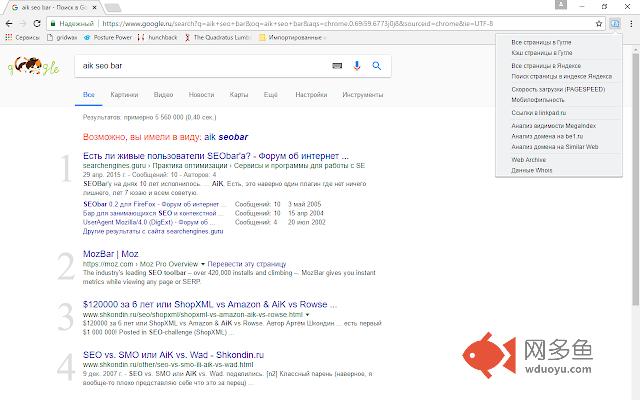Viewport: 640px width, 400px height.
Task: Select Все страницы в Гугле menu item
Action: click(541, 42)
